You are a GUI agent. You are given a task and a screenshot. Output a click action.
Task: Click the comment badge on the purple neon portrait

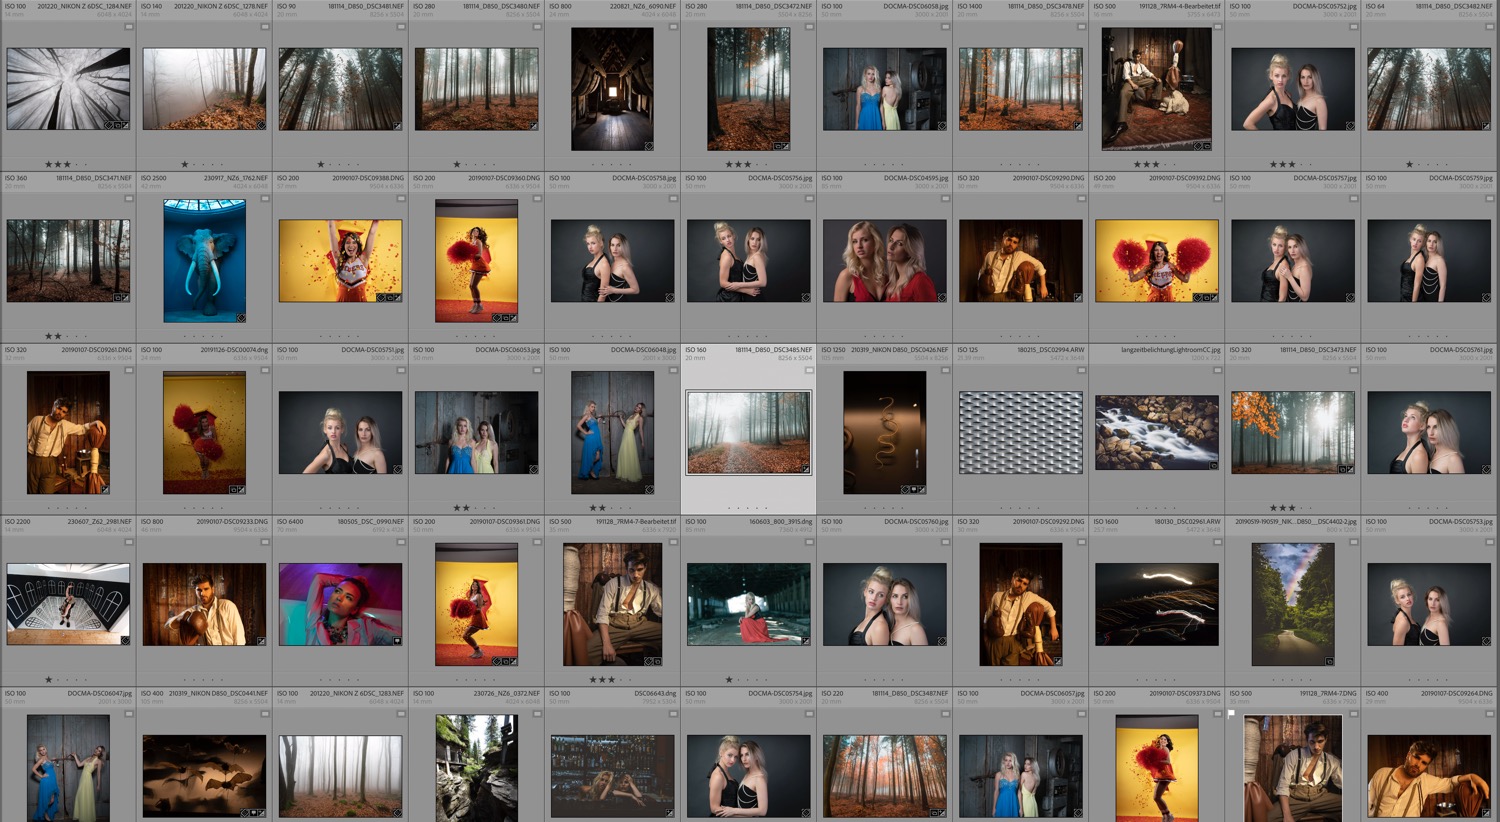point(397,641)
